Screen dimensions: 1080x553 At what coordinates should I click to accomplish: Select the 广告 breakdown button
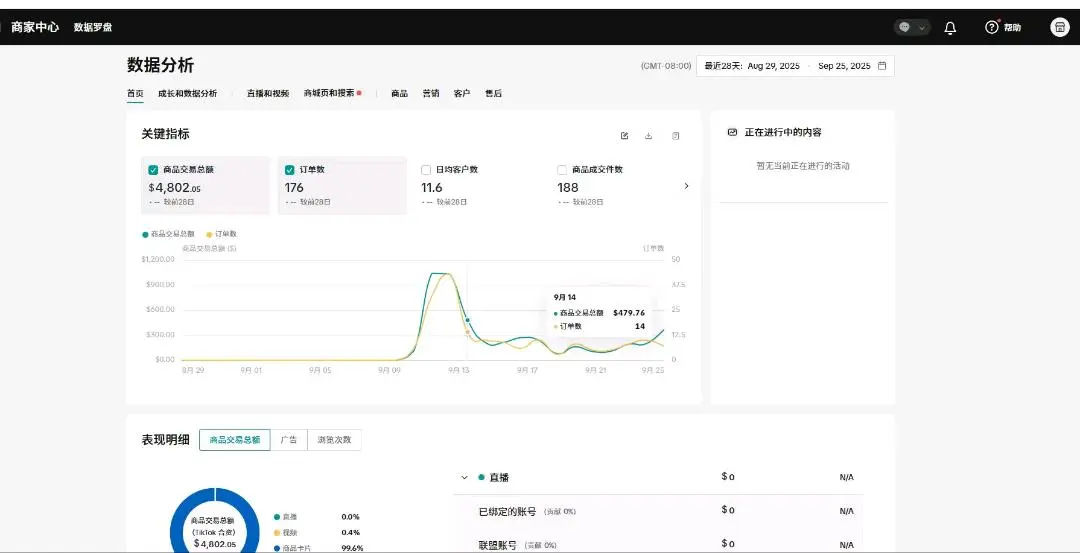coord(288,440)
